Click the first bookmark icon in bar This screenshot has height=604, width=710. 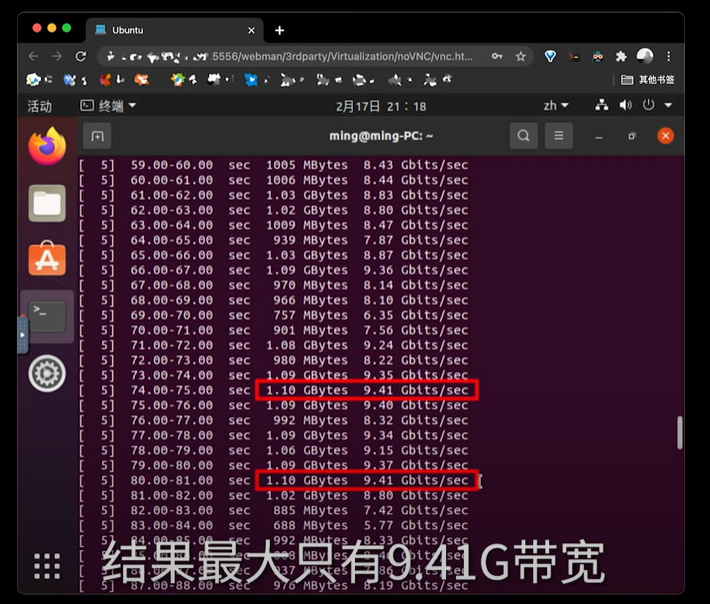34,80
